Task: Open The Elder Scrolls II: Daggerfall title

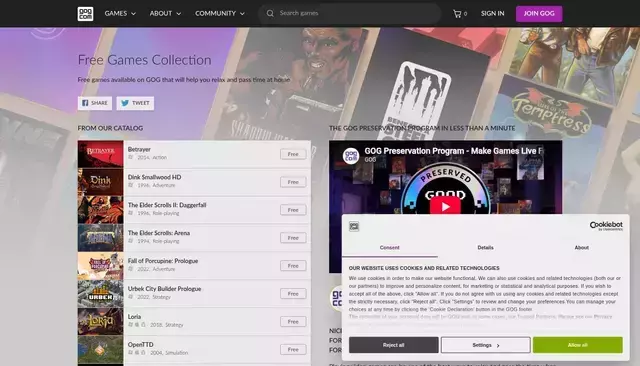Action: click(x=167, y=205)
